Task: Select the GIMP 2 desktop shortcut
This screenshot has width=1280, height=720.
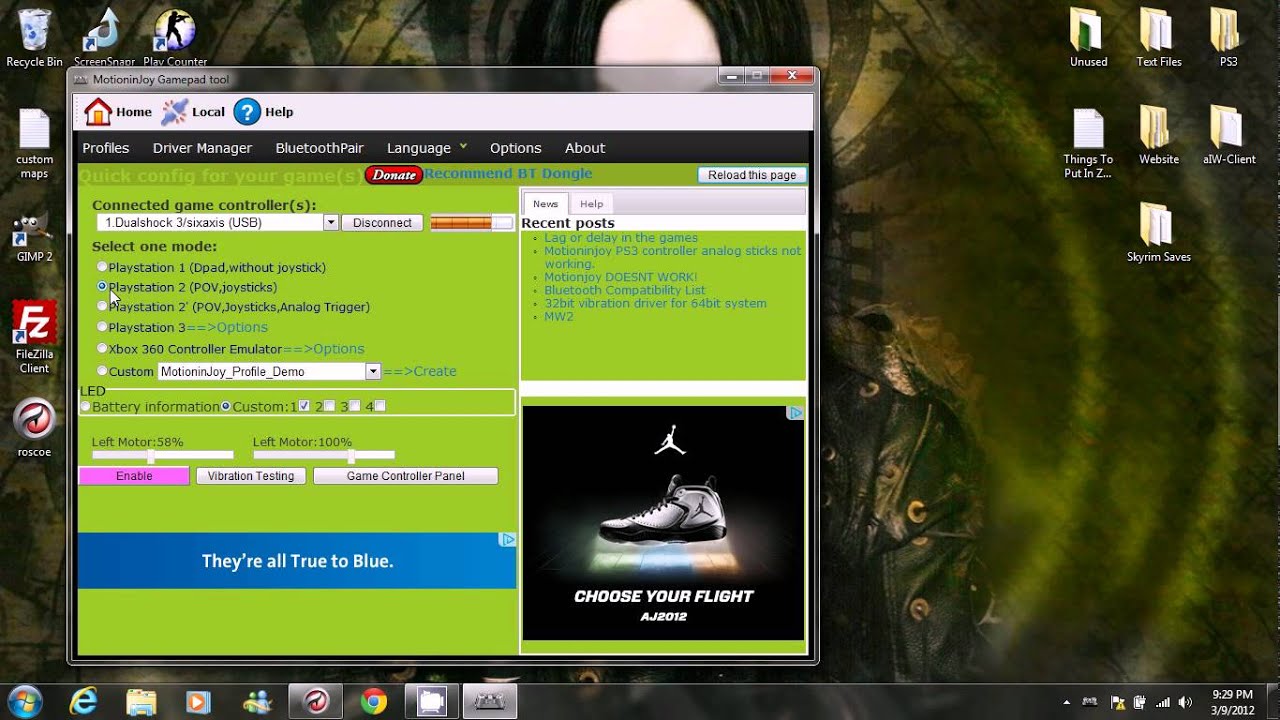Action: [x=34, y=238]
